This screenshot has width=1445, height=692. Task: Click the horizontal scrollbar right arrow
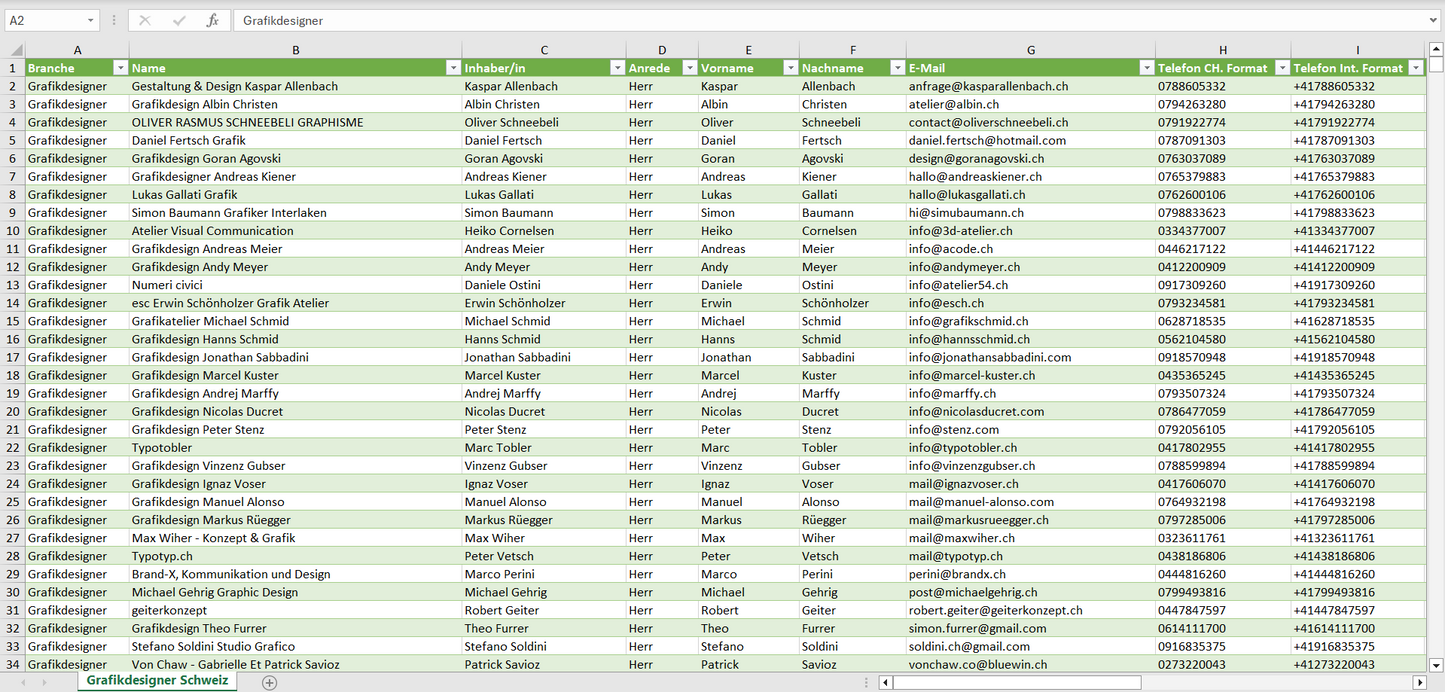tap(1419, 682)
